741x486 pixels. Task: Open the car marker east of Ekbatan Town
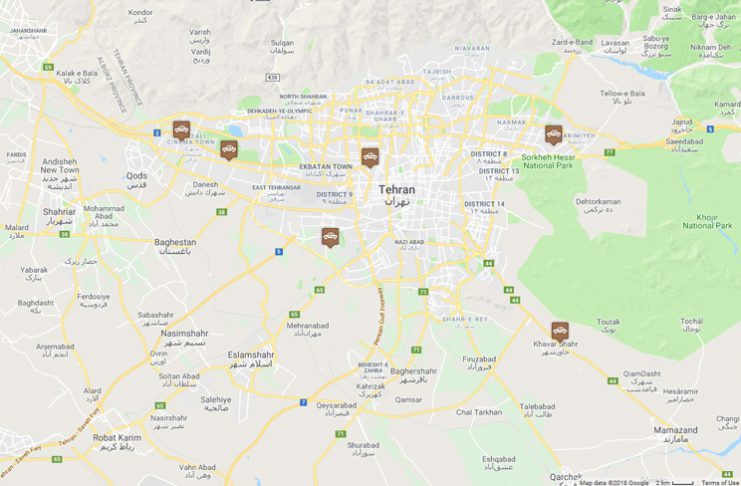click(x=370, y=157)
